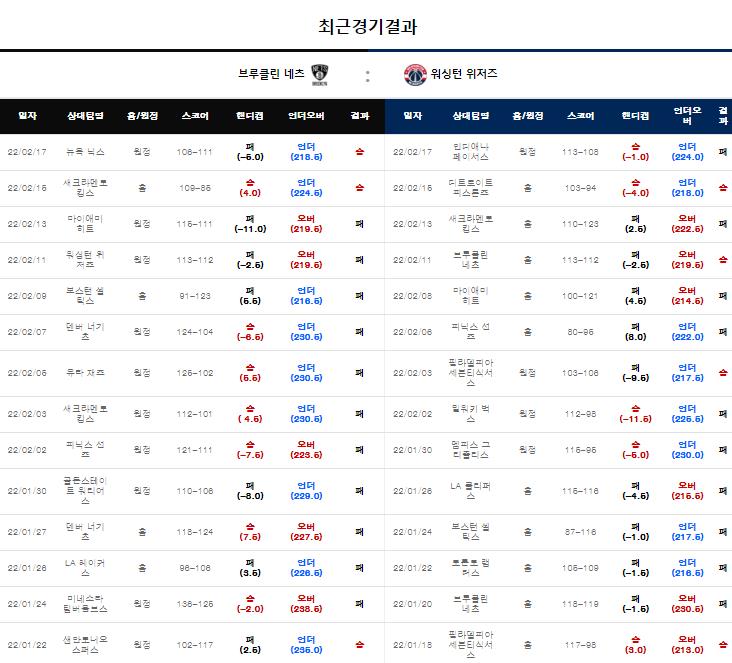Click the 102-117 score cell

point(195,645)
